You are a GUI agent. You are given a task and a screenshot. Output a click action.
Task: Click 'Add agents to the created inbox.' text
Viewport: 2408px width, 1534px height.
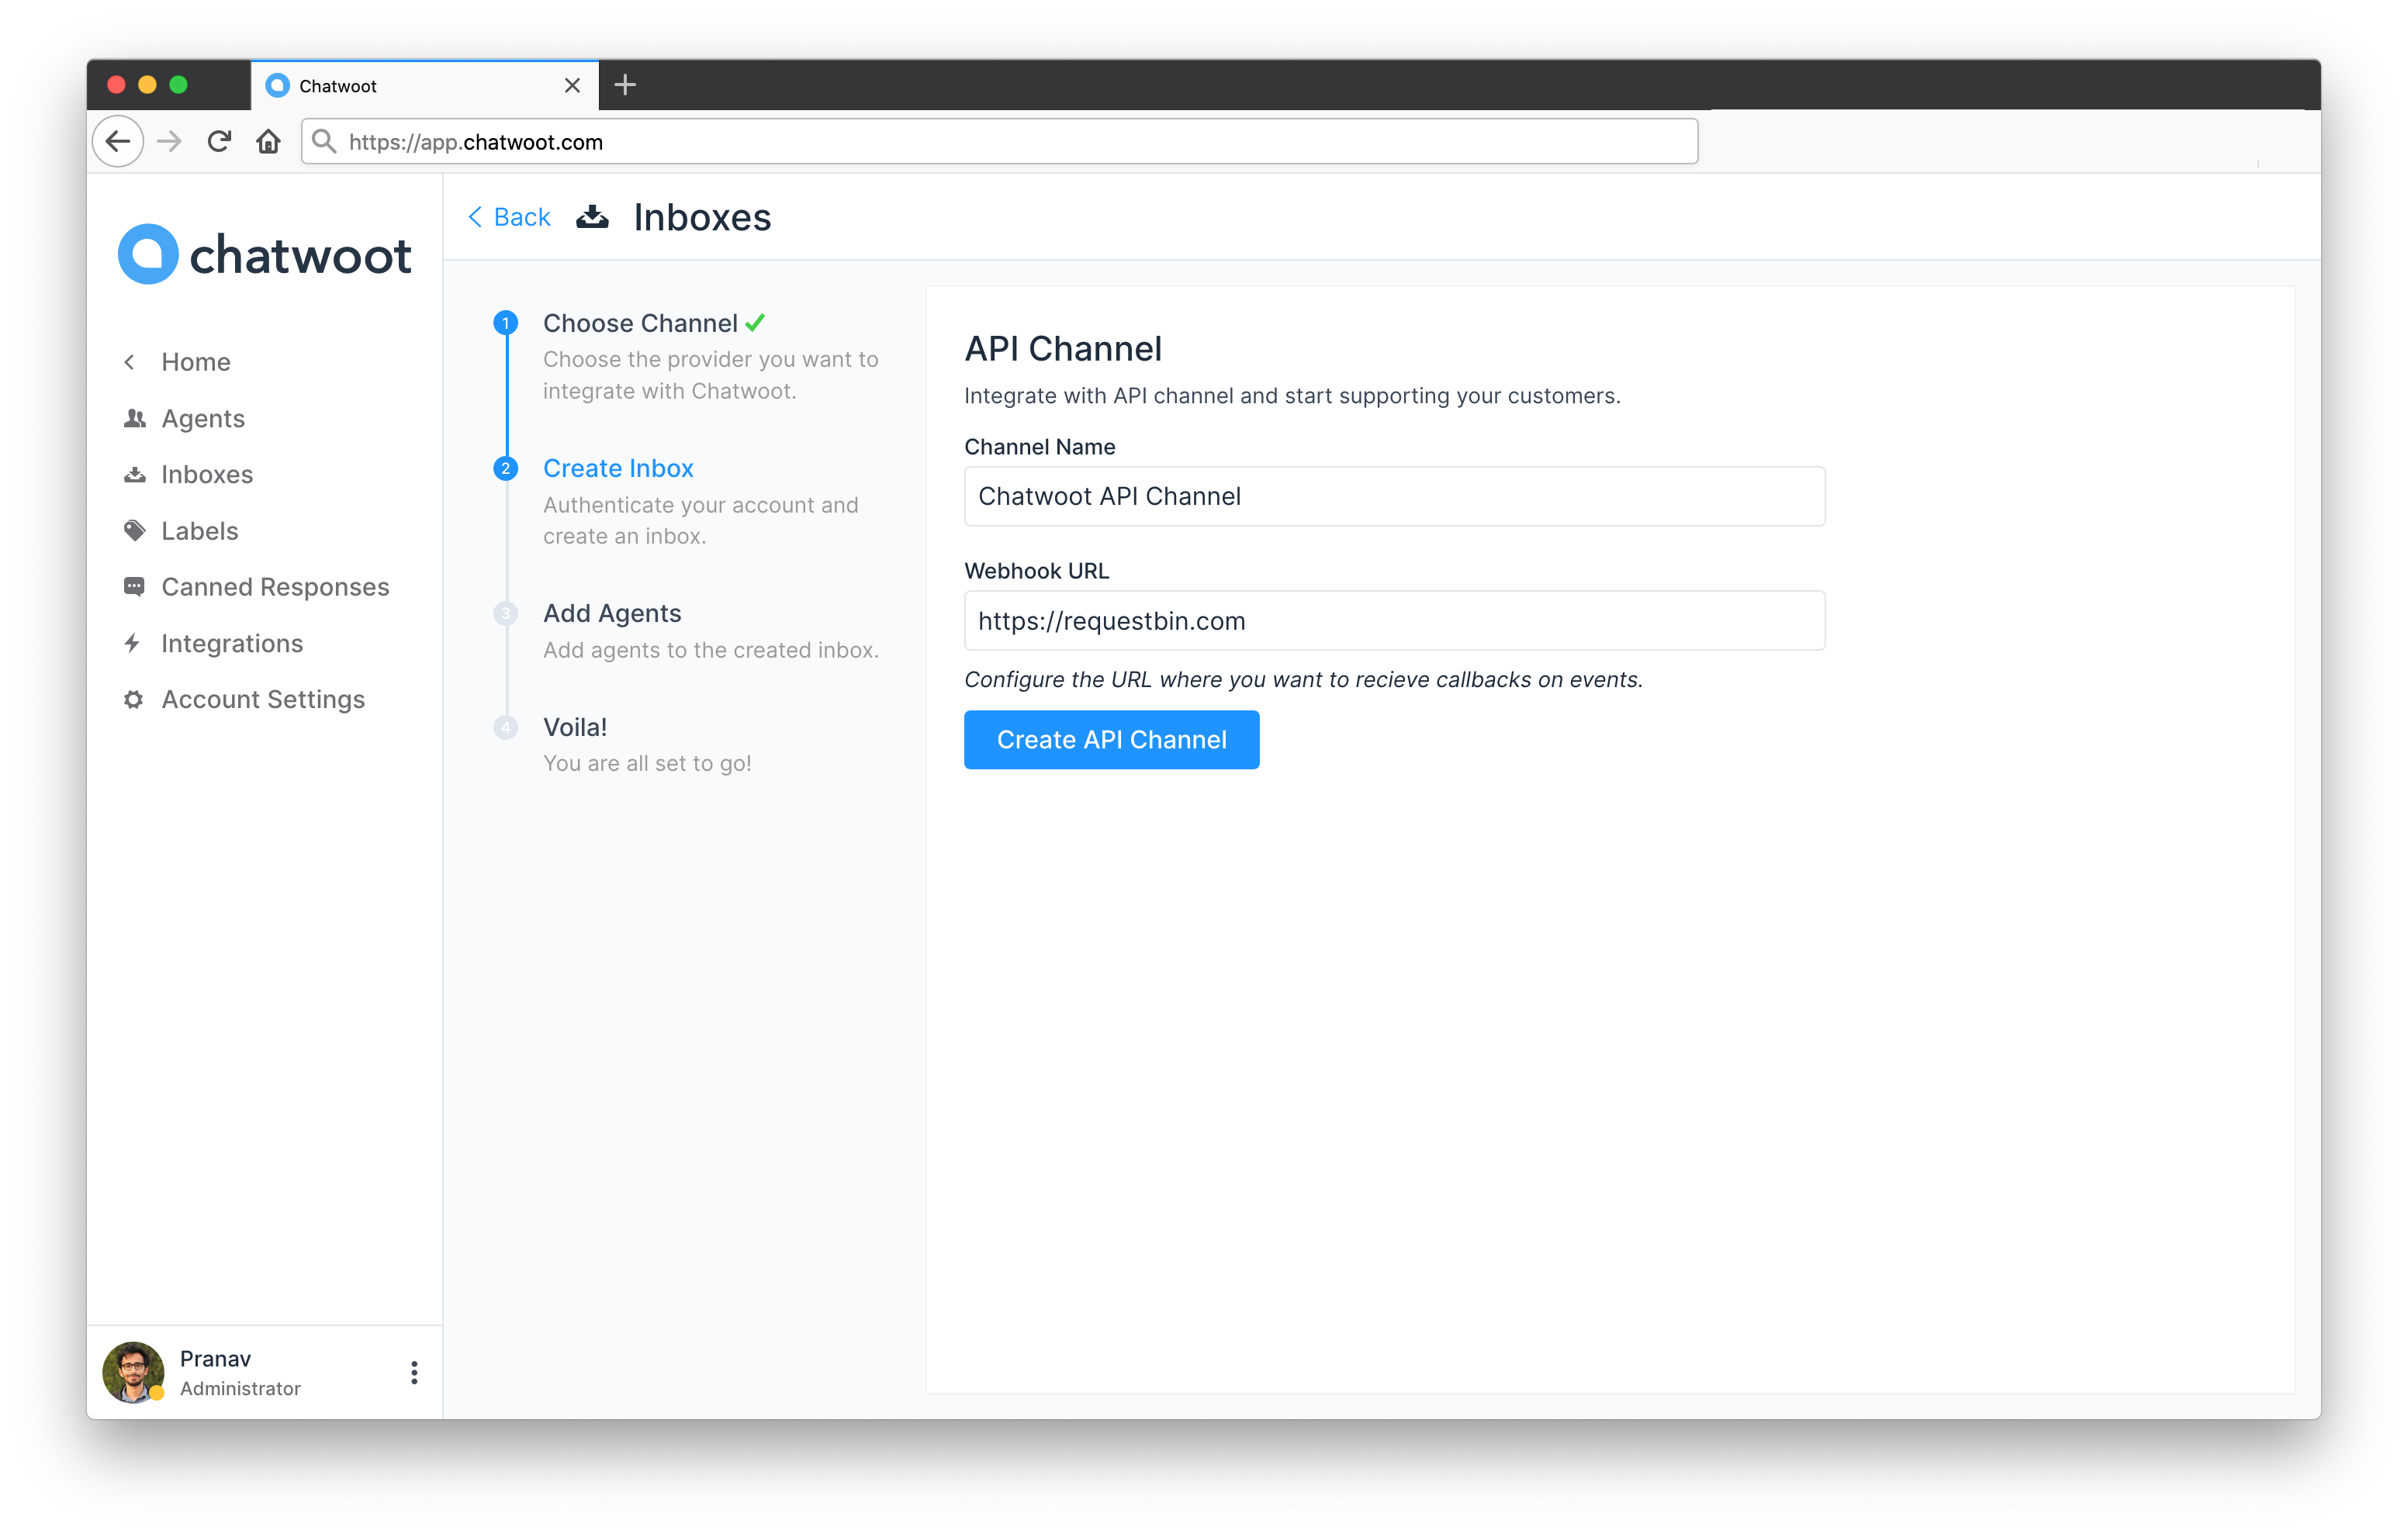711,650
